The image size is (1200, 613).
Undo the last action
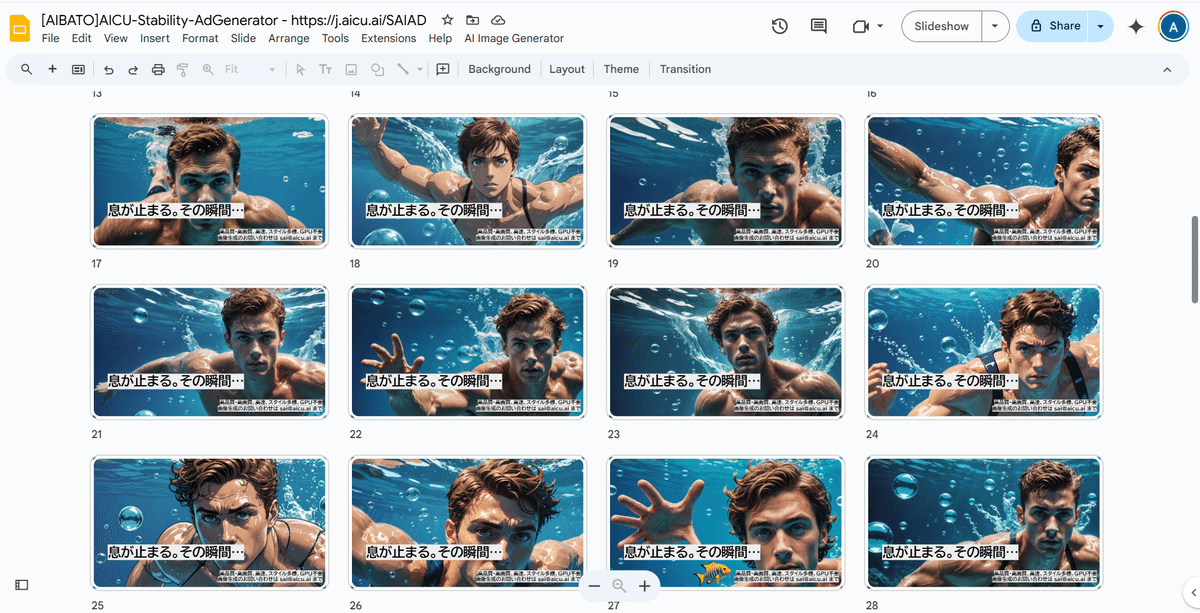coord(108,69)
